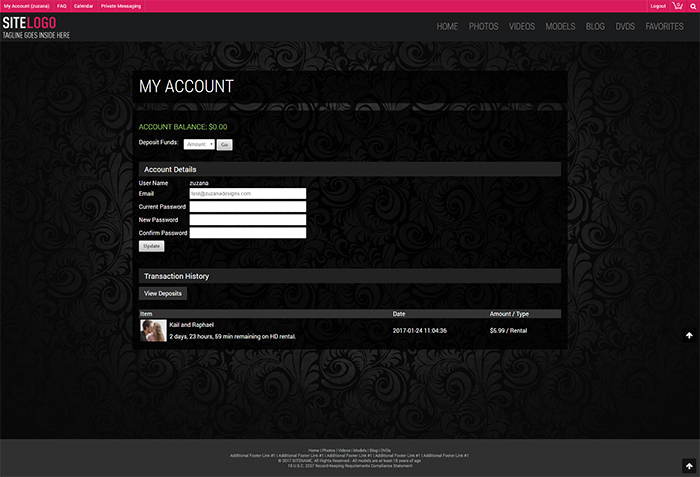Click the MY ACCOUNT page heading

click(186, 86)
